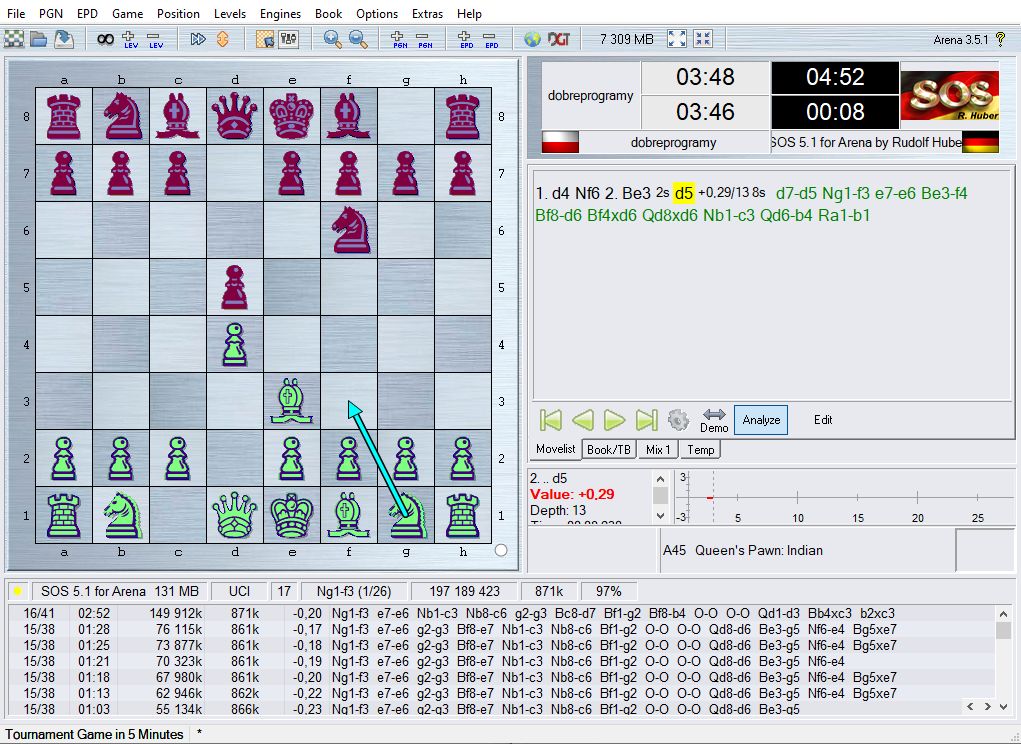Open the Help menu
1021x744 pixels.
coord(469,14)
